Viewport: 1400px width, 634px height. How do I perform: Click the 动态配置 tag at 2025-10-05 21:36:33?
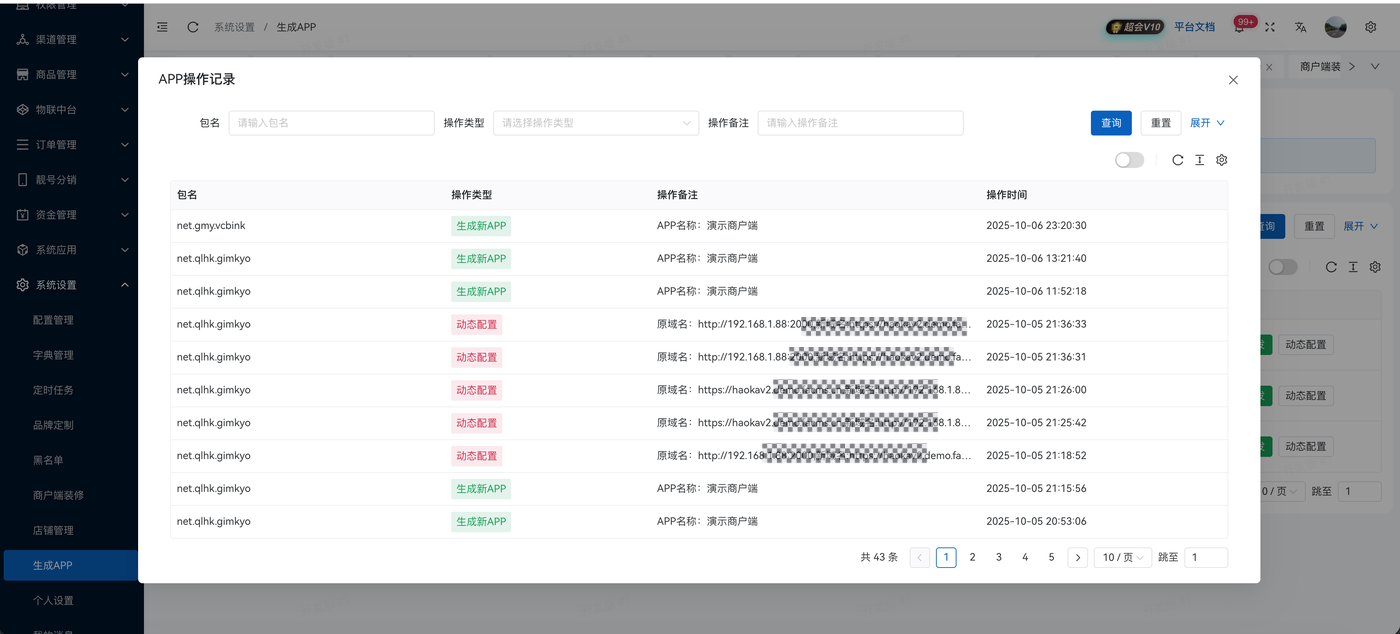[477, 325]
